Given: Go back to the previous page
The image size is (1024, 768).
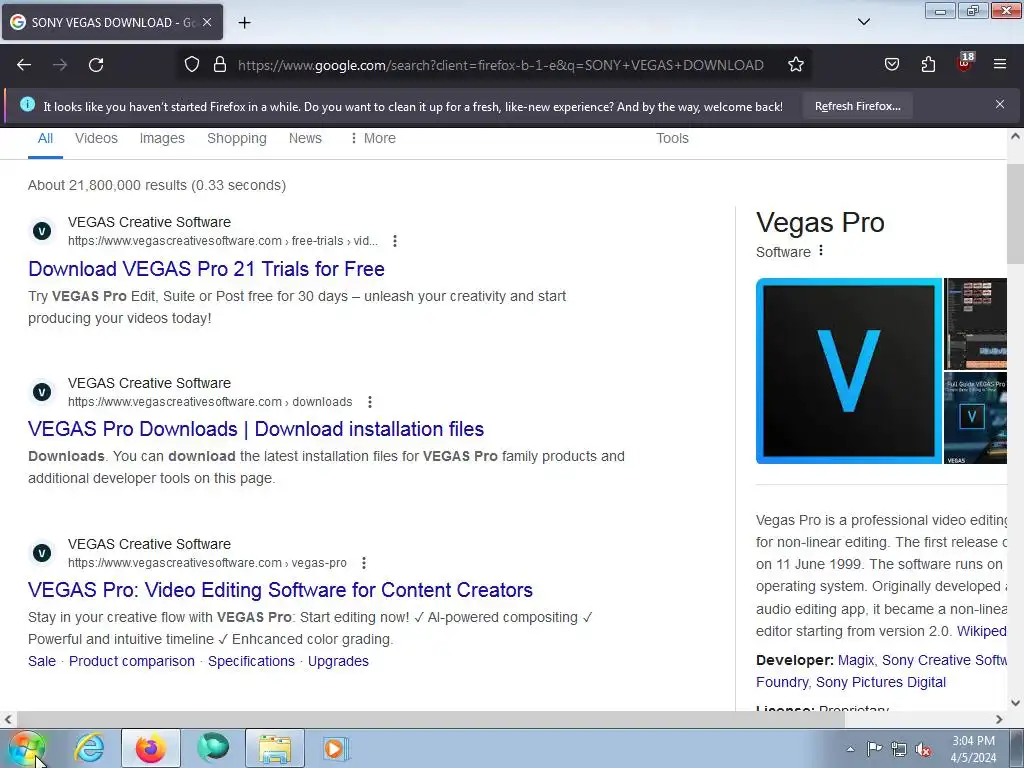Looking at the screenshot, I should [x=24, y=65].
